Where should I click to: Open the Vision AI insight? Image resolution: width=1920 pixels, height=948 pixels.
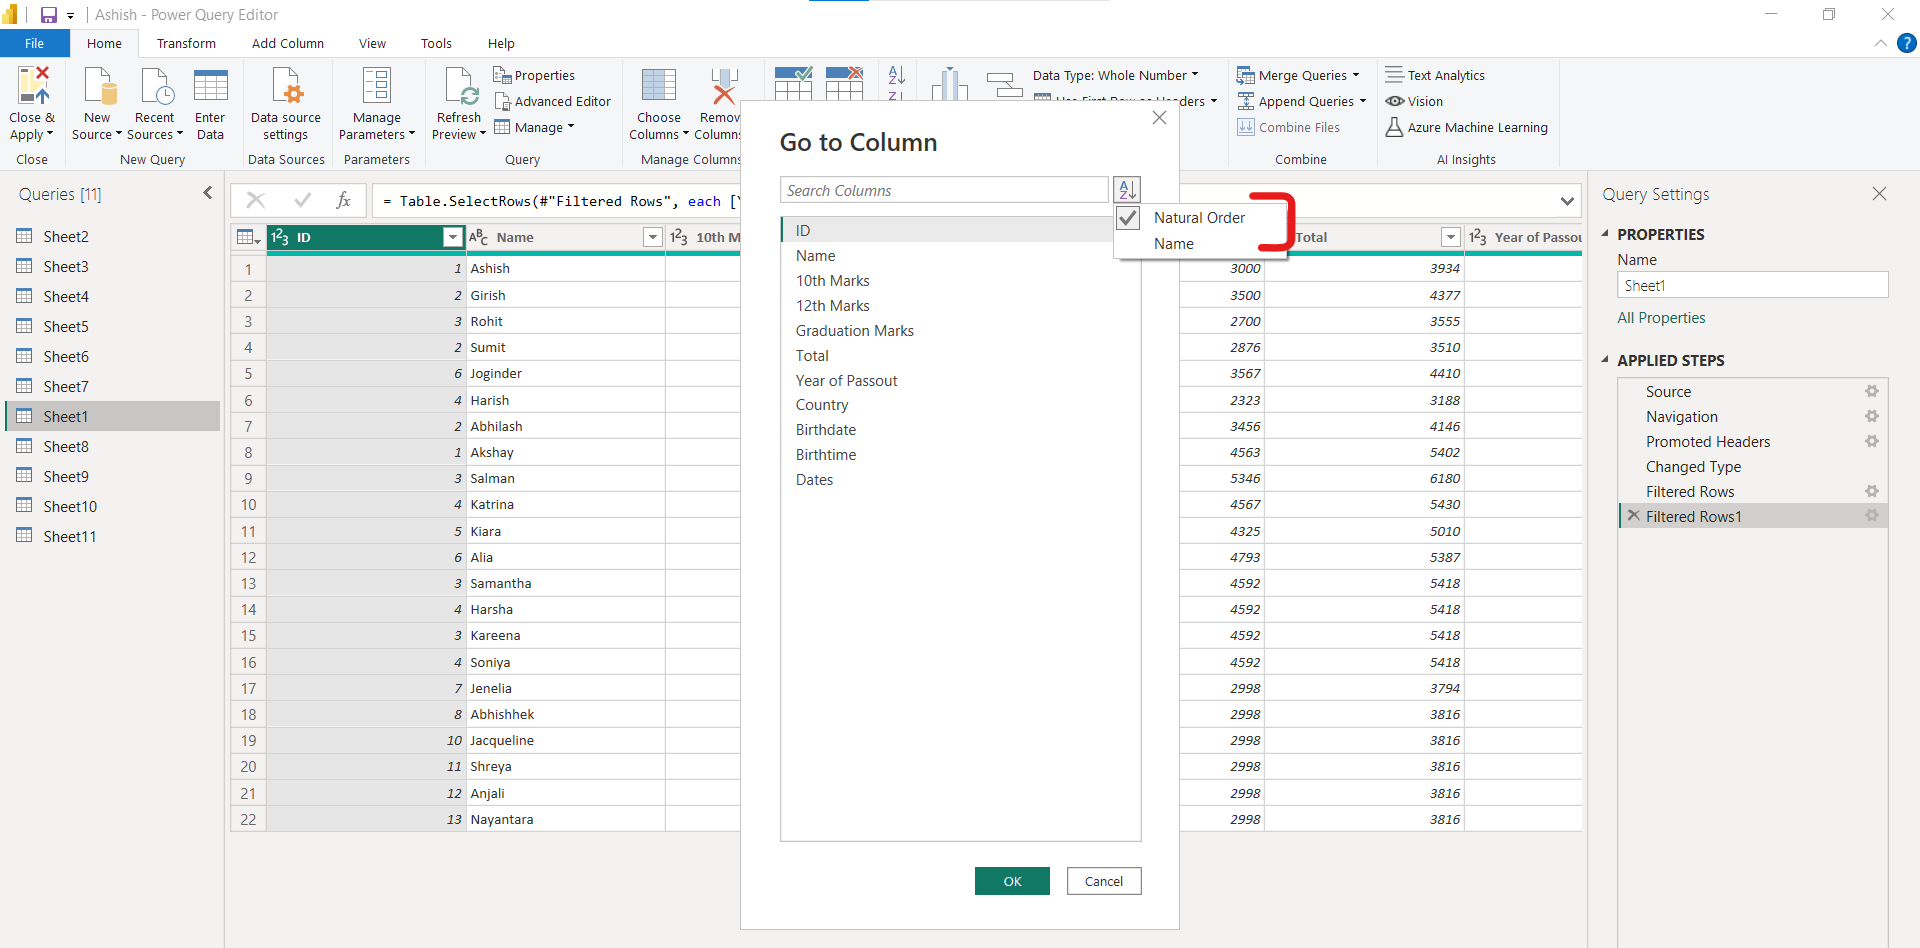click(1414, 101)
